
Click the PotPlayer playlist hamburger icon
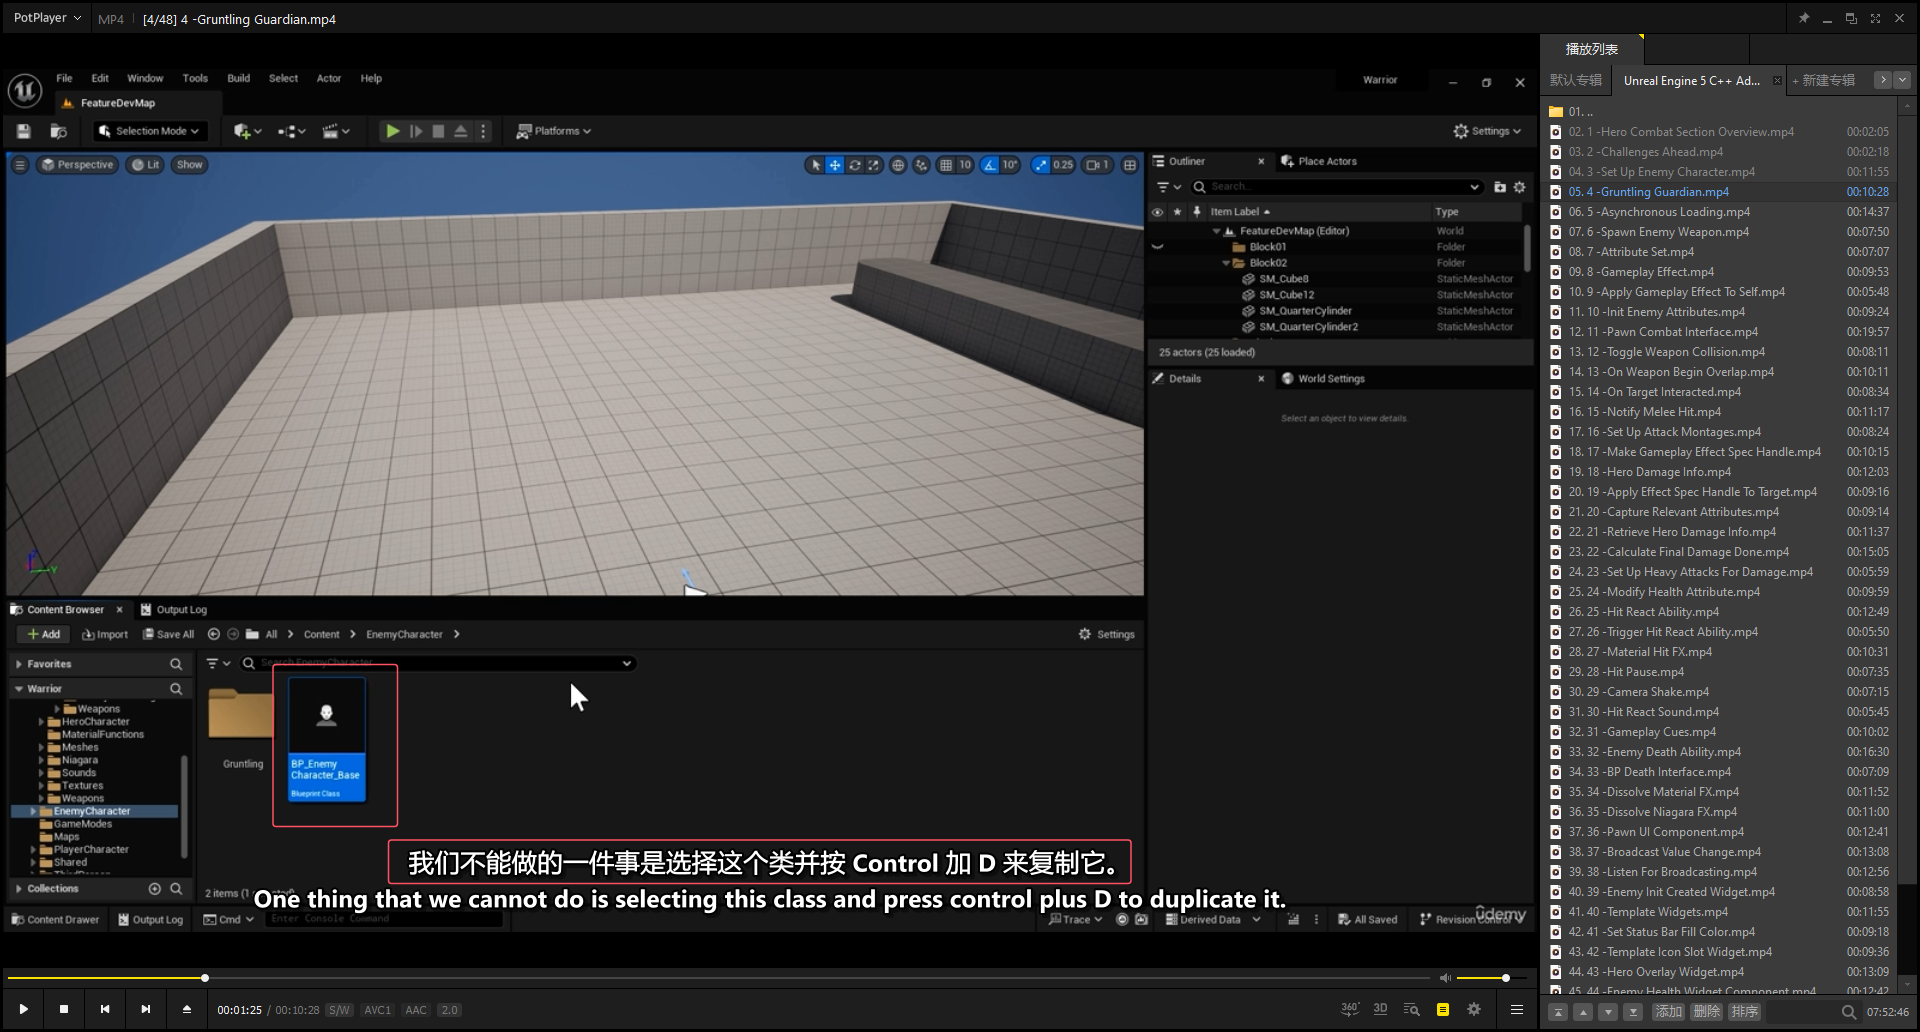pyautogui.click(x=1517, y=1009)
